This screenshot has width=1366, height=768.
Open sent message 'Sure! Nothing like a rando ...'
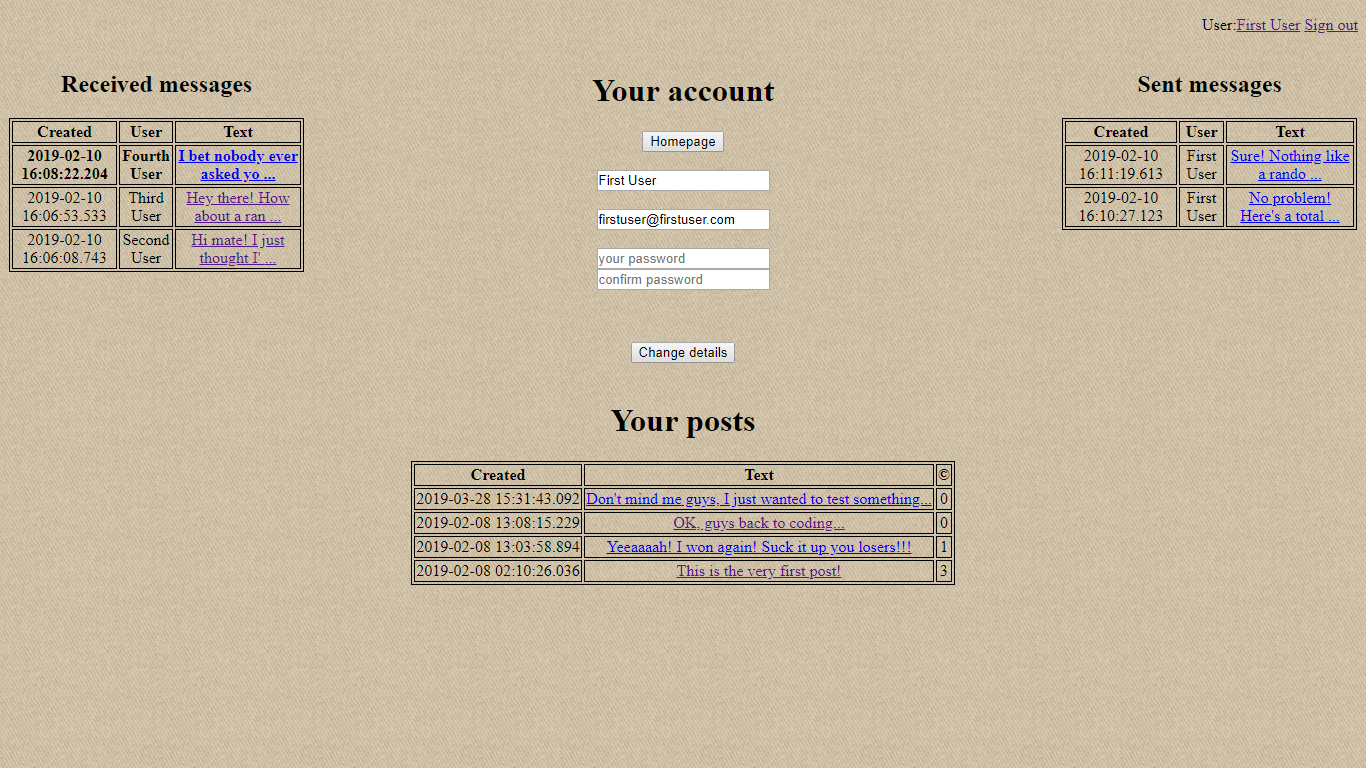click(x=1290, y=165)
